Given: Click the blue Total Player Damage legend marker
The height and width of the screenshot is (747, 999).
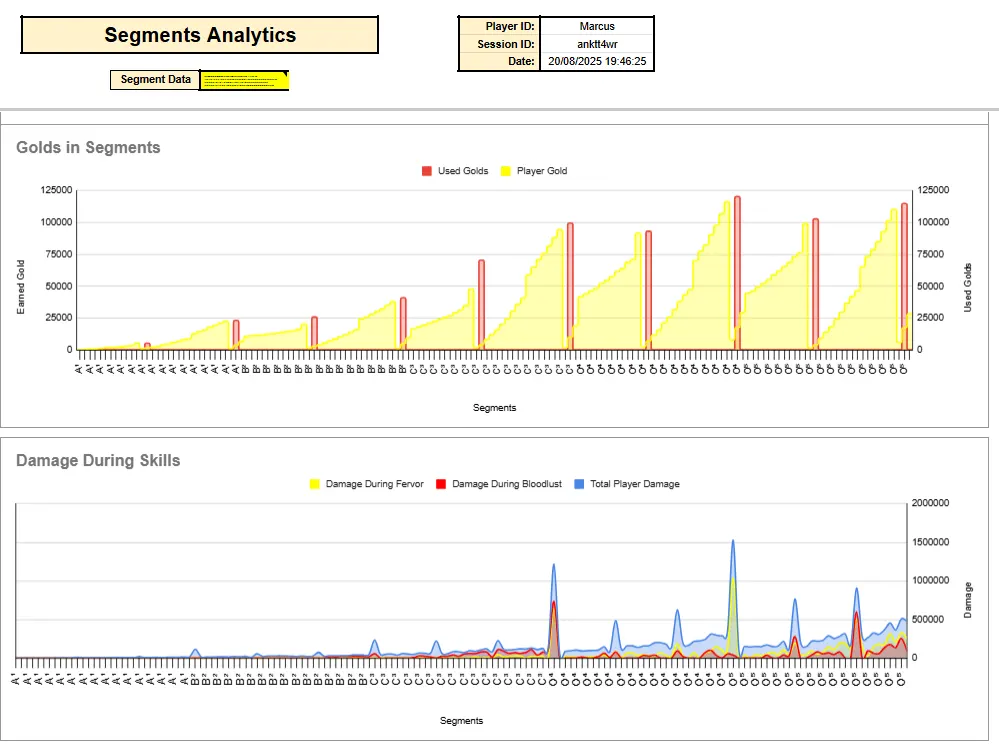Looking at the screenshot, I should click(x=581, y=484).
